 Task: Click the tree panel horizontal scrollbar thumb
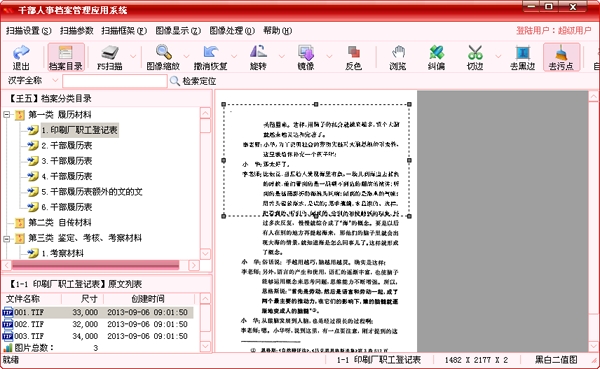click(x=96, y=265)
